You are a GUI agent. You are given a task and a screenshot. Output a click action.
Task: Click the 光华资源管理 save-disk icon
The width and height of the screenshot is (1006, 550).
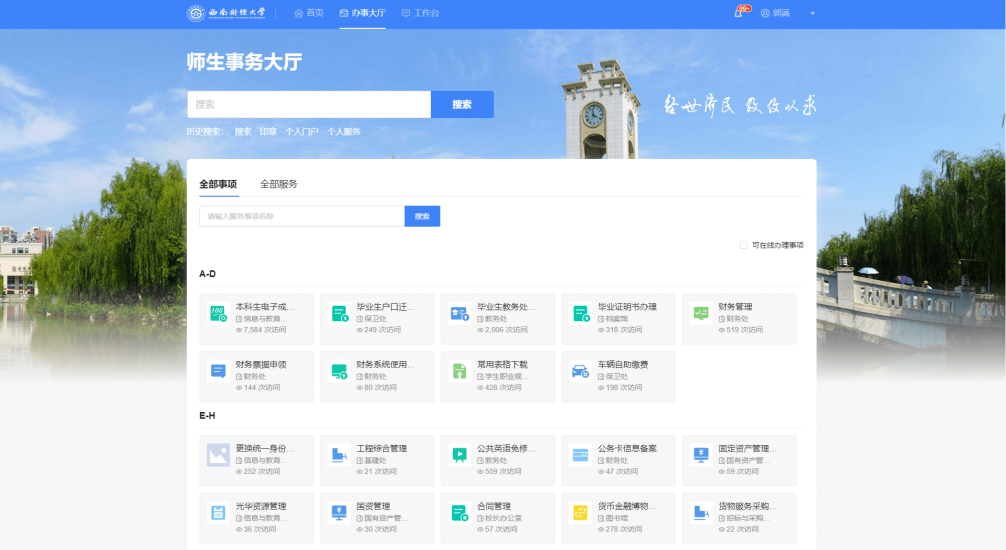coord(218,513)
